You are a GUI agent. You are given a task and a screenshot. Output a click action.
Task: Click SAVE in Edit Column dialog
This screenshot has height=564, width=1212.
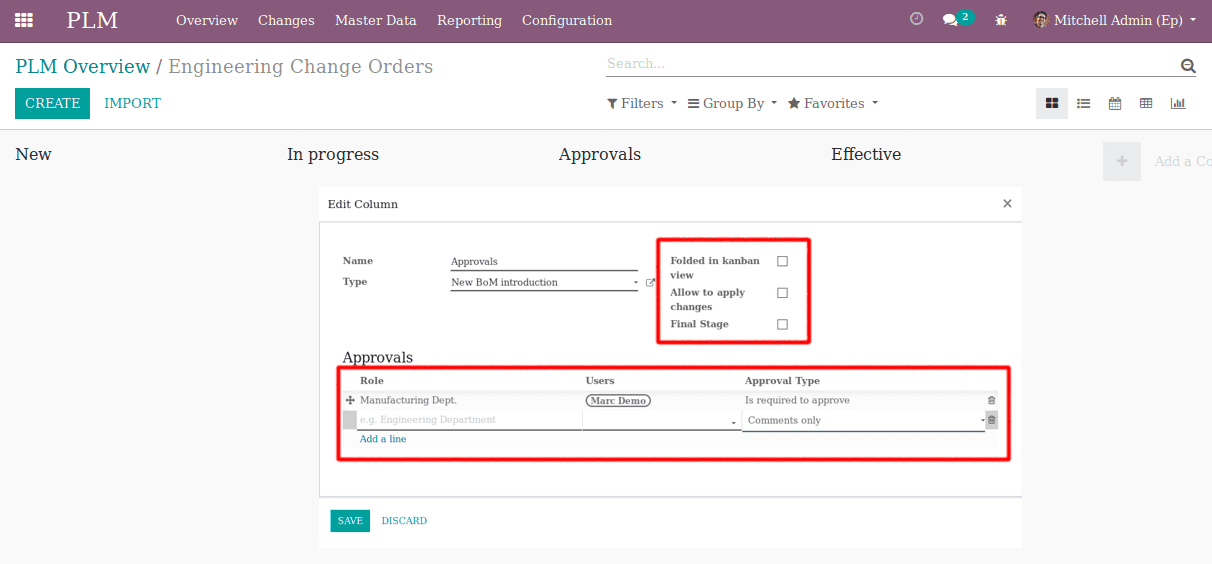click(350, 521)
